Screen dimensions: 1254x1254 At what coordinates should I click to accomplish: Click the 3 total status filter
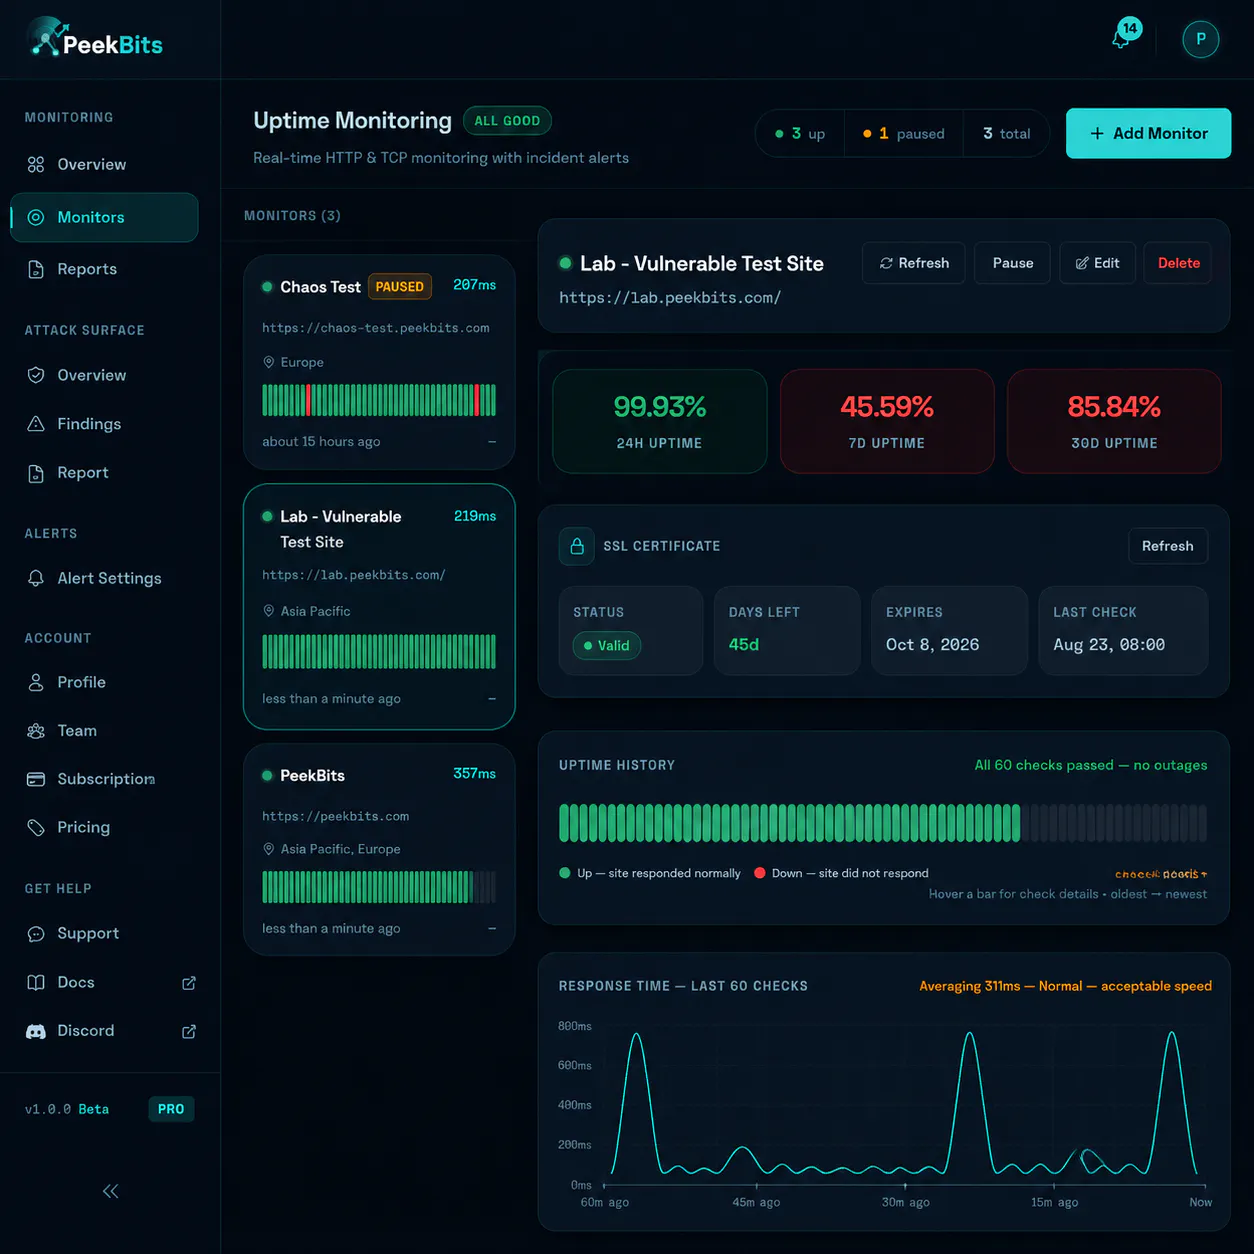pyautogui.click(x=1006, y=134)
